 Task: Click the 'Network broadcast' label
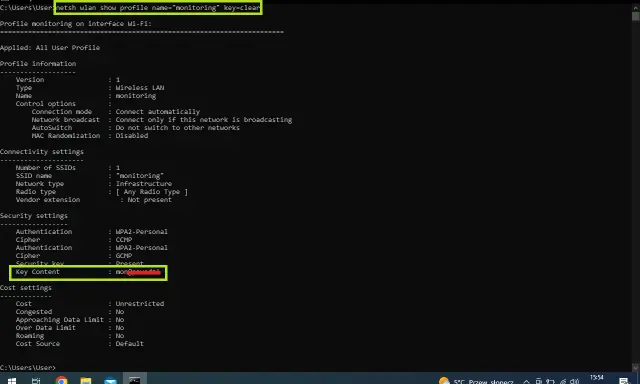click(66, 120)
